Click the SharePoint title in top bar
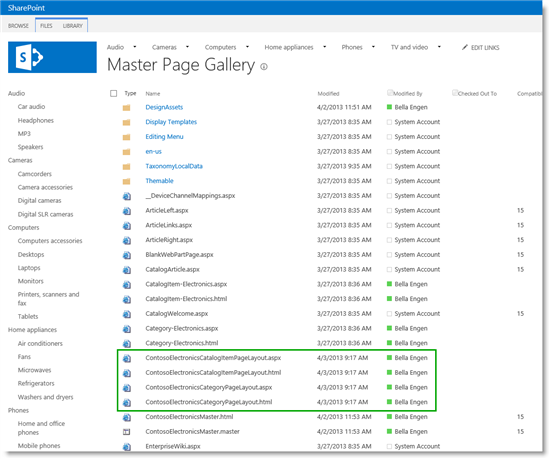The image size is (550, 459). [x=26, y=8]
